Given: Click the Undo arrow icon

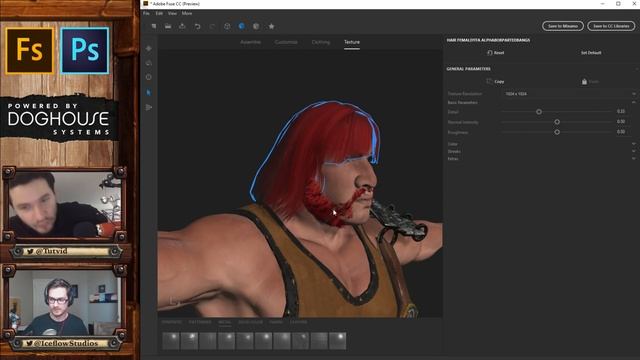Looking at the screenshot, I should (197, 26).
